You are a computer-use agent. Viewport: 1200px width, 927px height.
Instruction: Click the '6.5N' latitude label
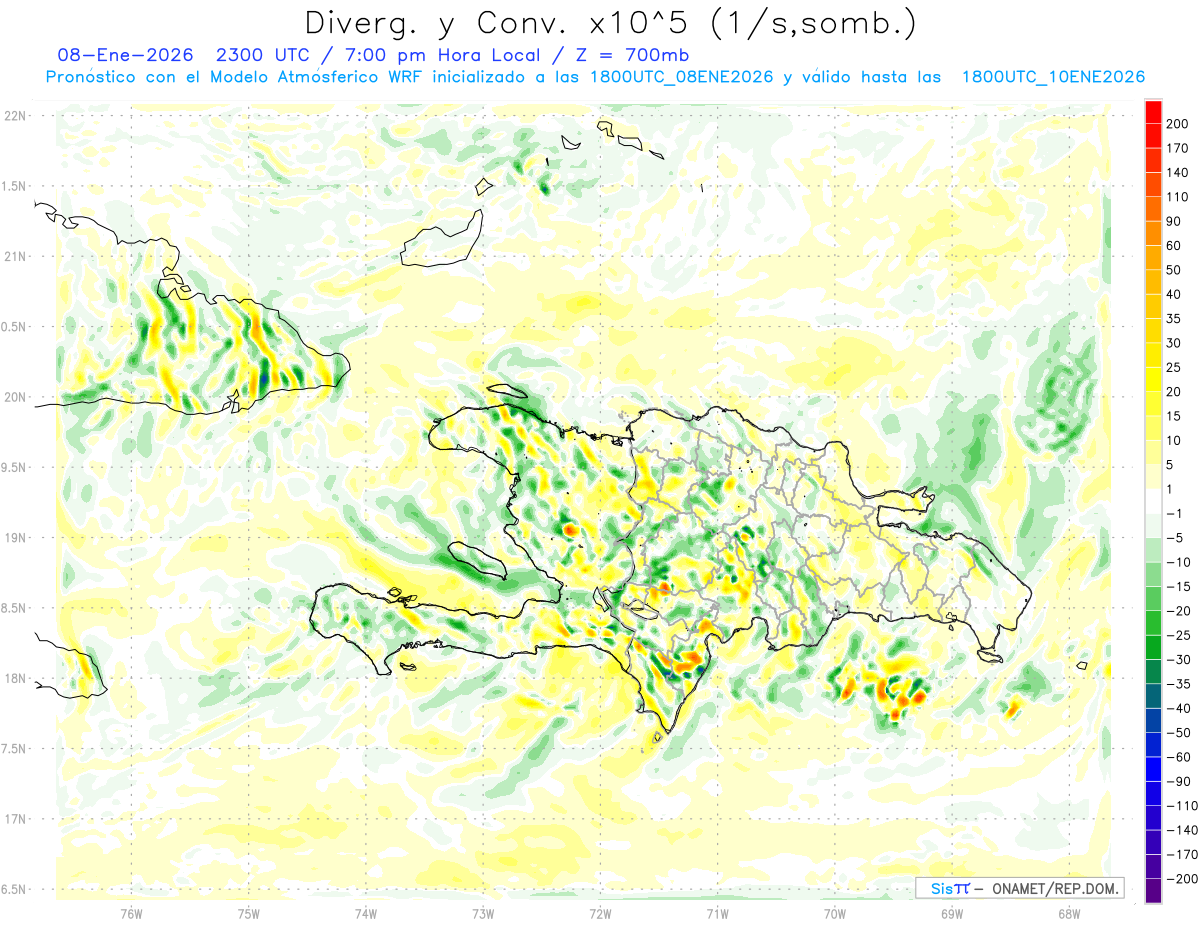tap(14, 889)
